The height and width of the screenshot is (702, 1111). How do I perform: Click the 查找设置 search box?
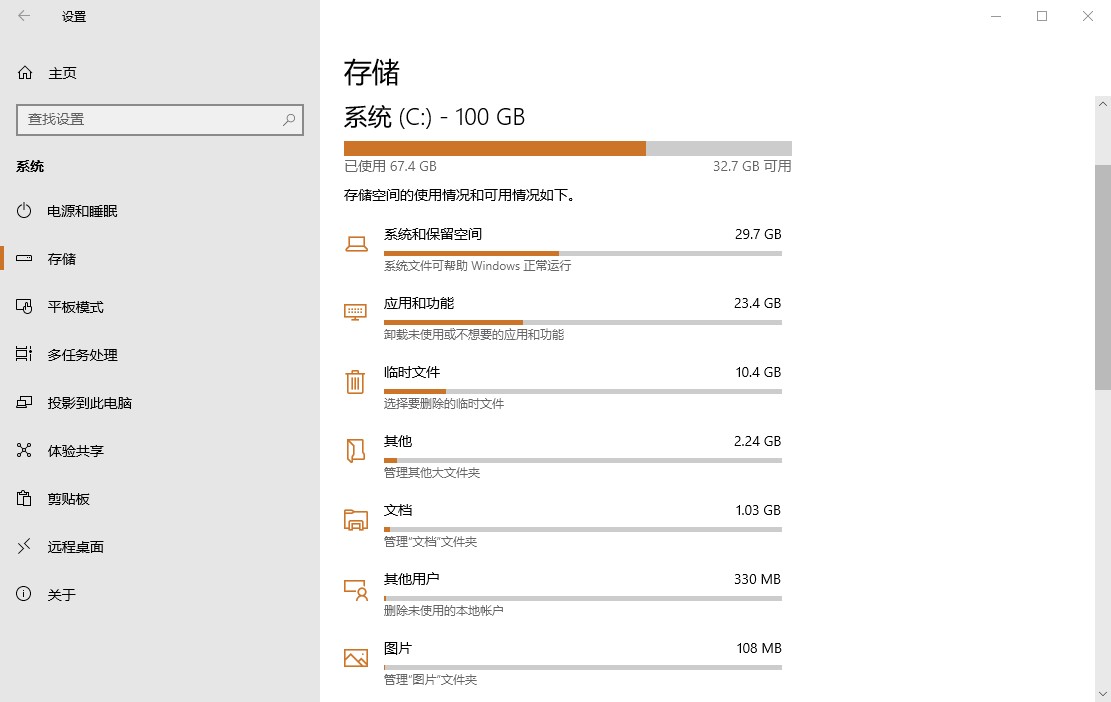(x=160, y=120)
